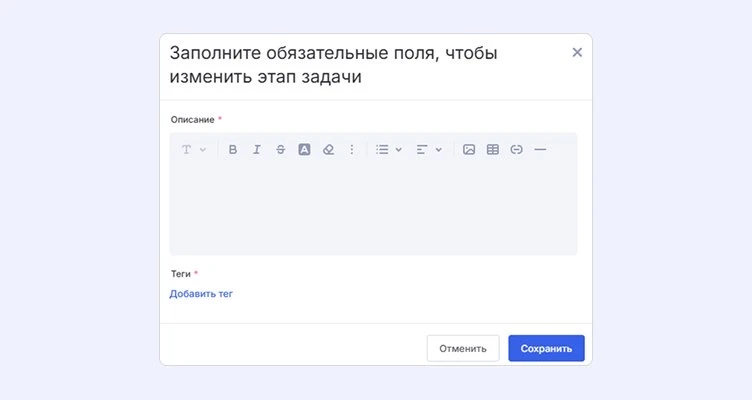Screen dimensions: 752x400
Task: Click inside the description text area
Action: (373, 209)
